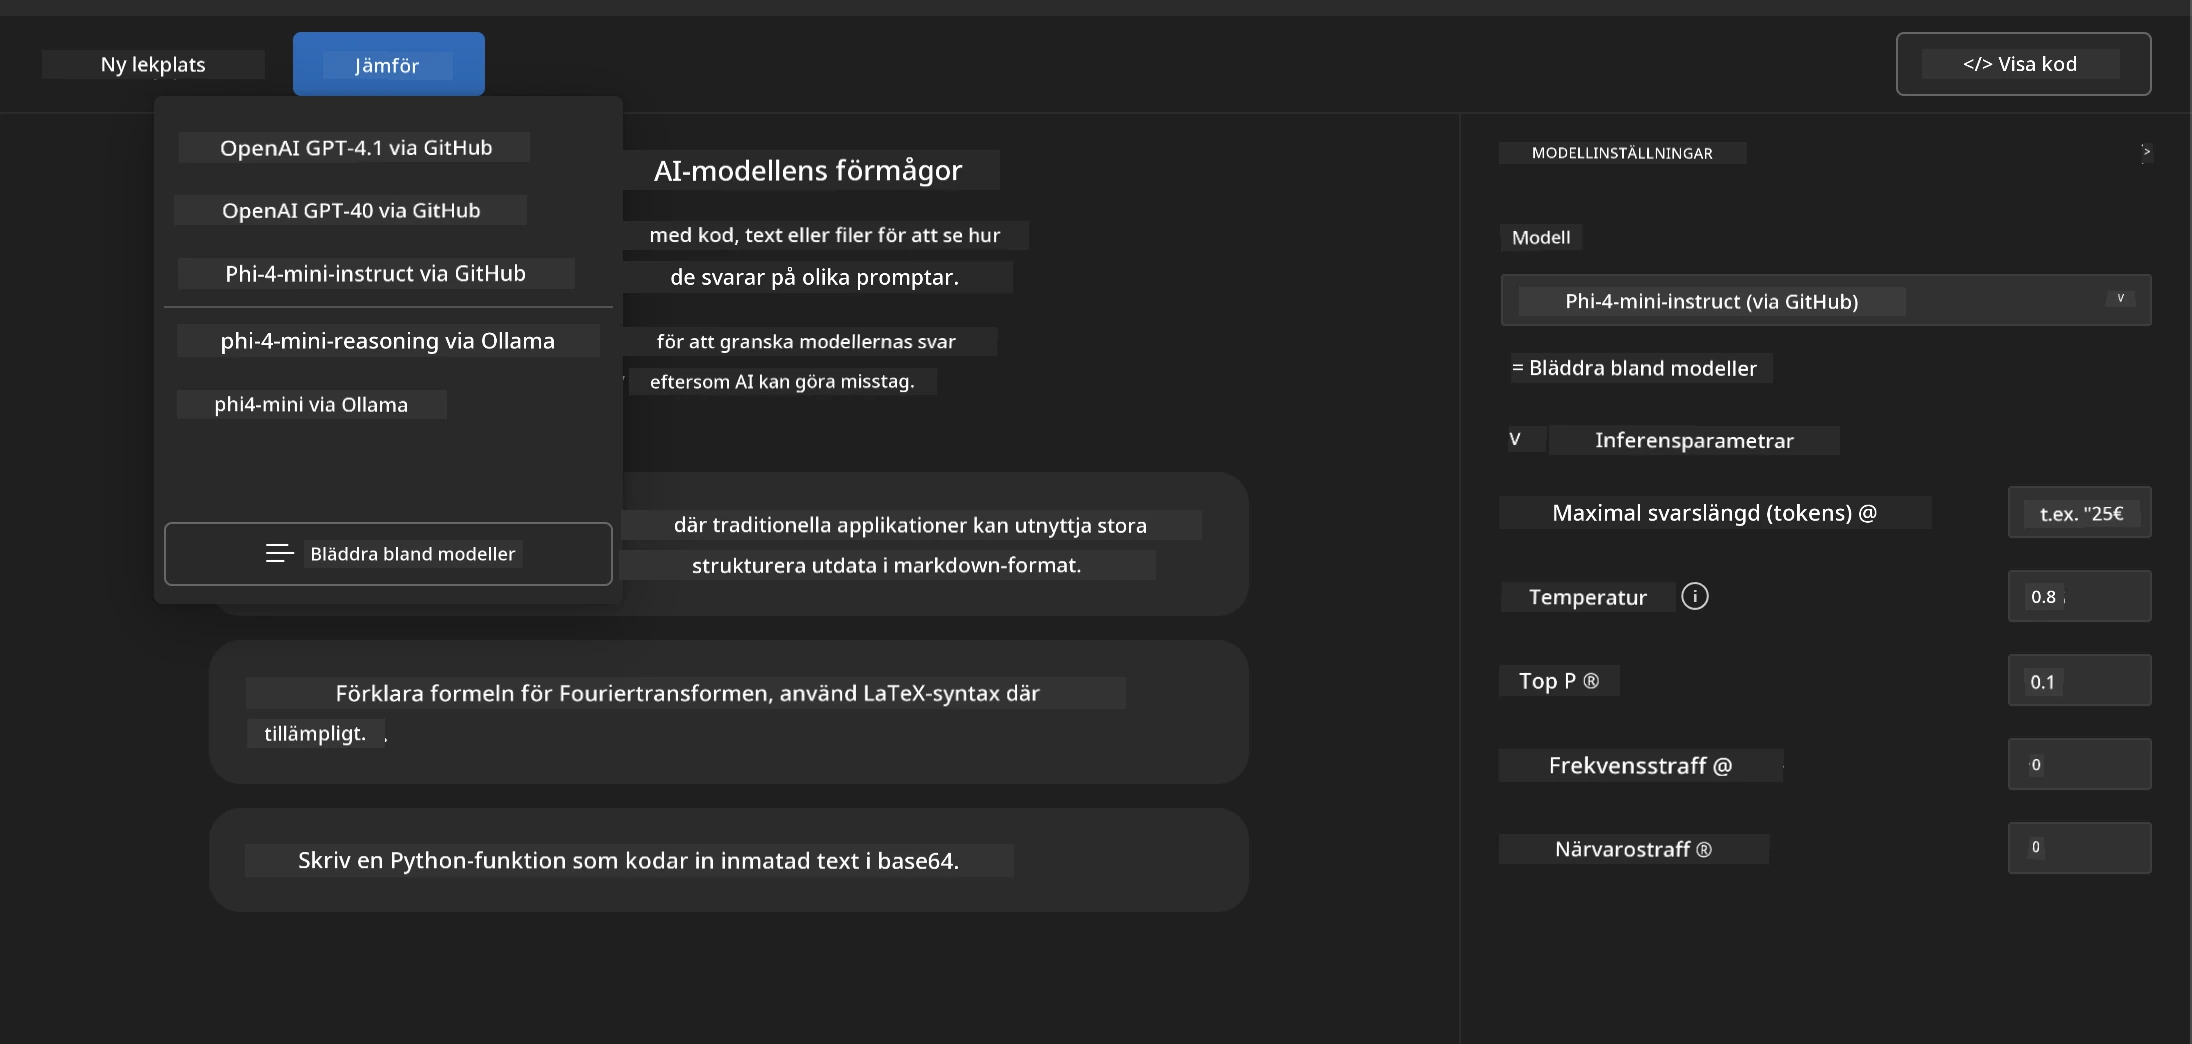Select phi4-mini via Ollama entry
The height and width of the screenshot is (1044, 2192).
coord(311,405)
